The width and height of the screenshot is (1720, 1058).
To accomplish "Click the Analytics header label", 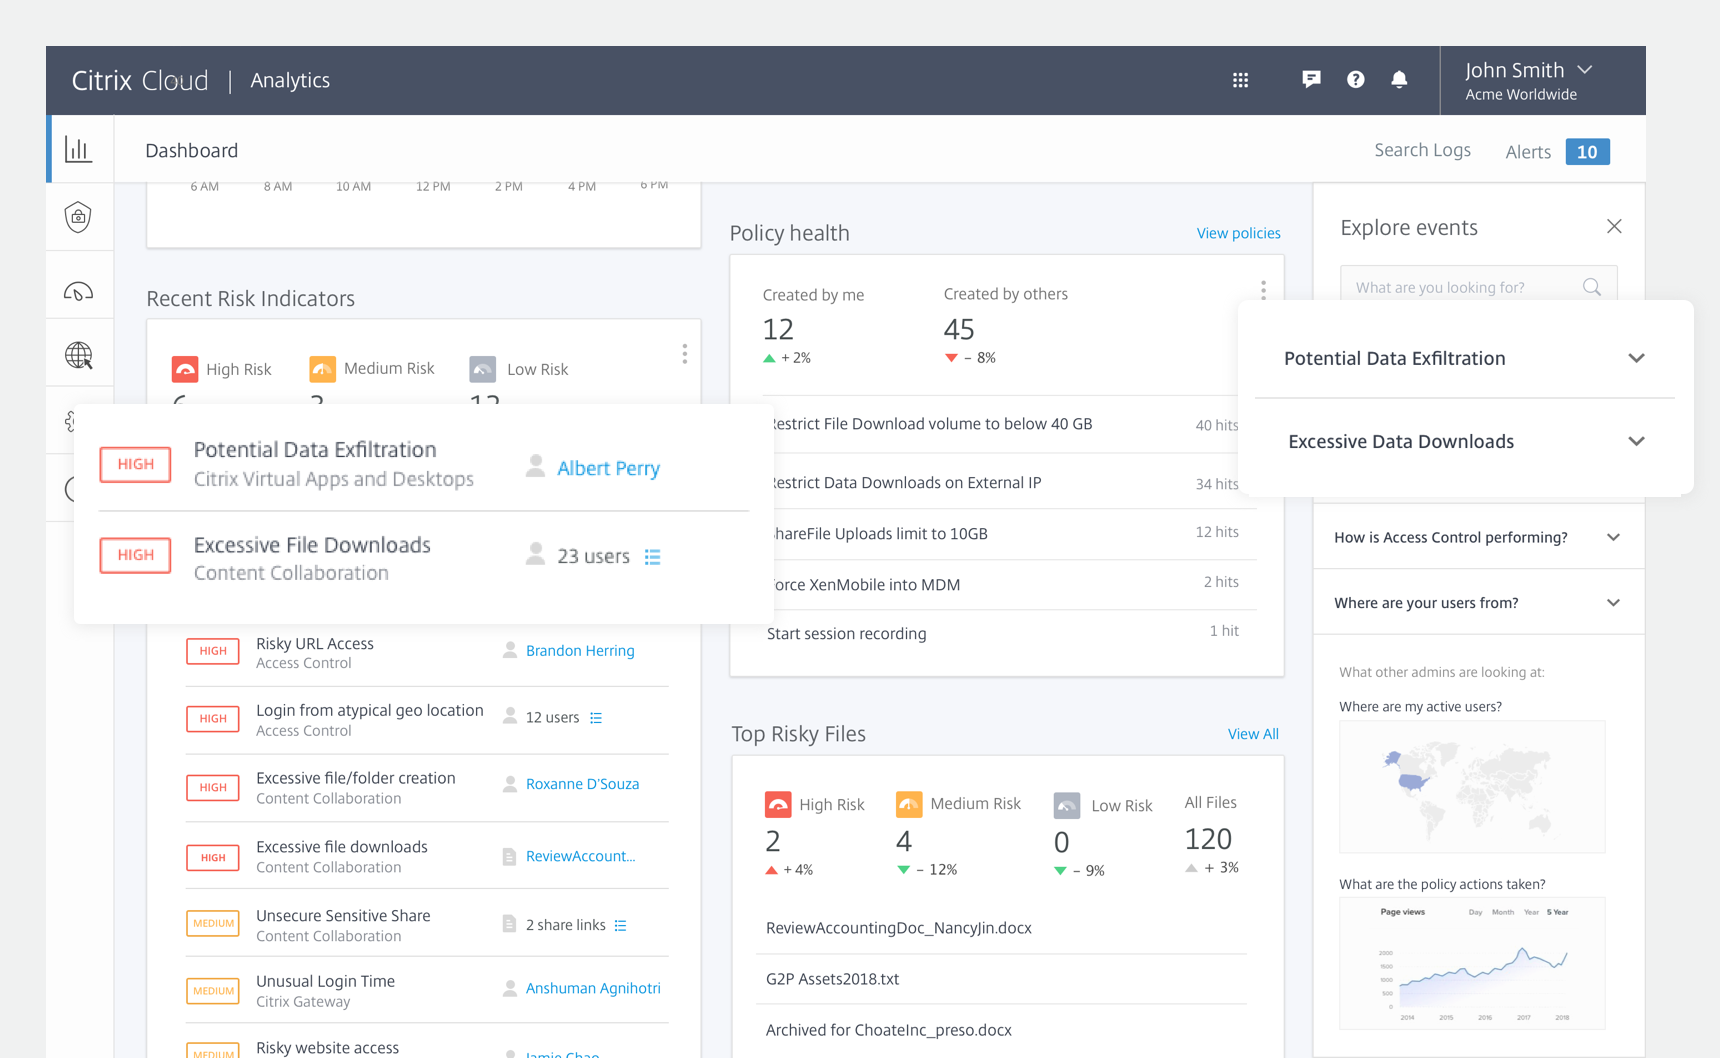I will point(290,80).
